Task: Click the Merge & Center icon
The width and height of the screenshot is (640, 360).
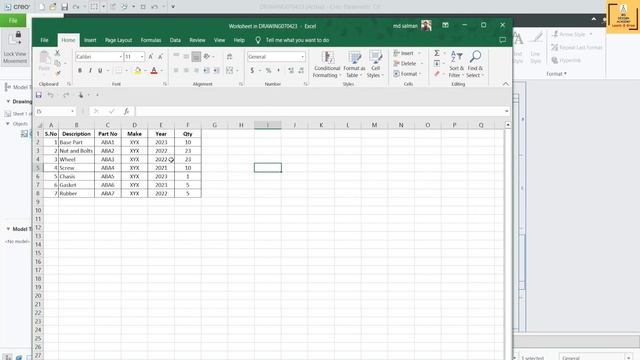Action: click(229, 71)
